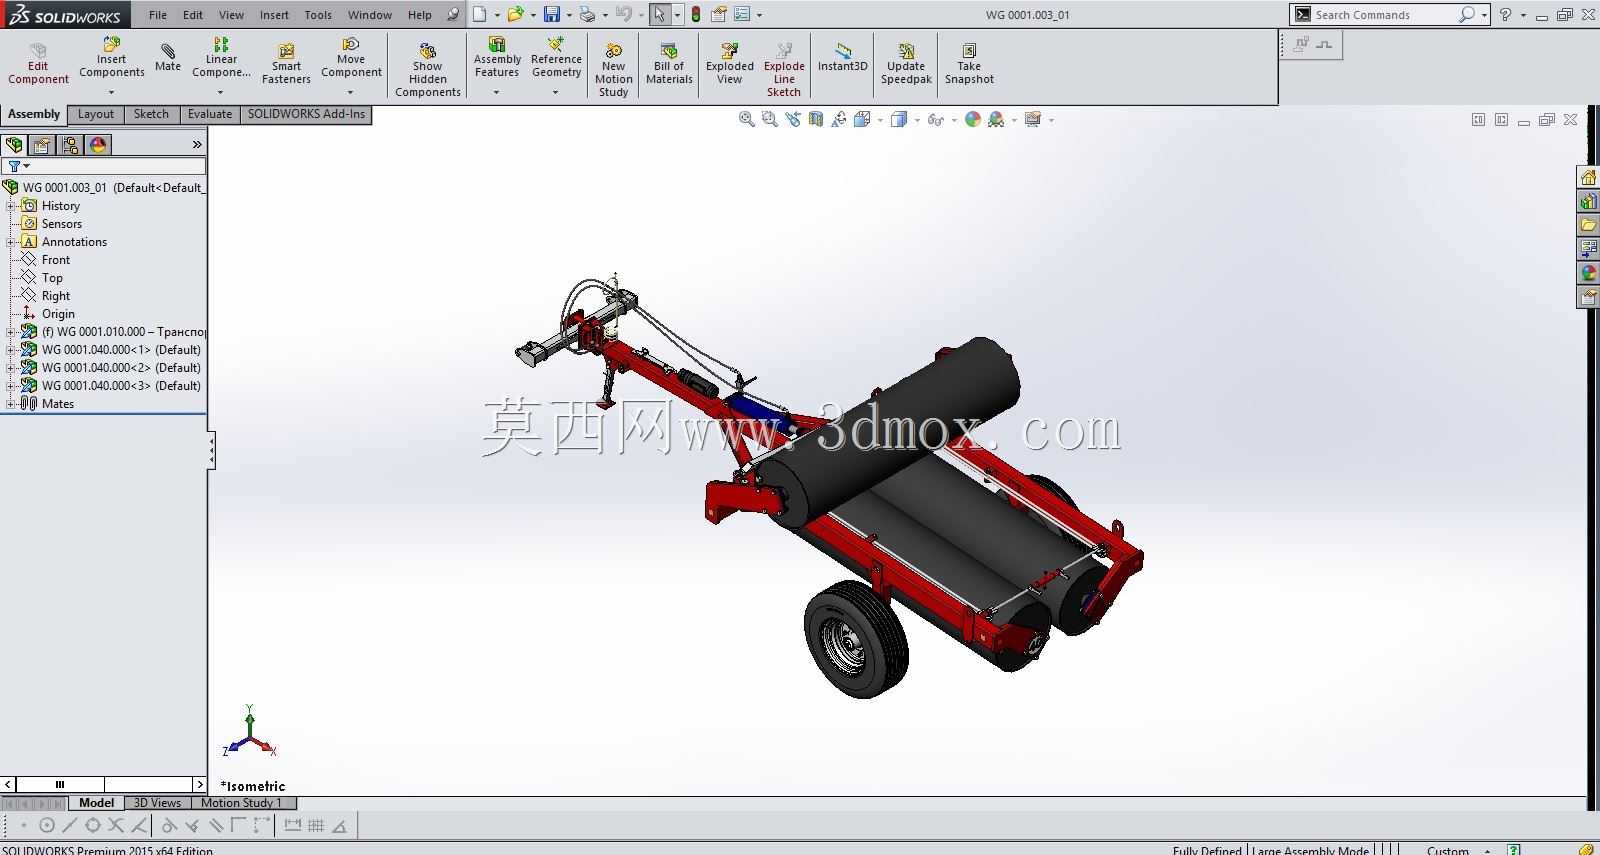Switch to Motion Study 1 tab
The width and height of the screenshot is (1600, 855).
coord(241,802)
